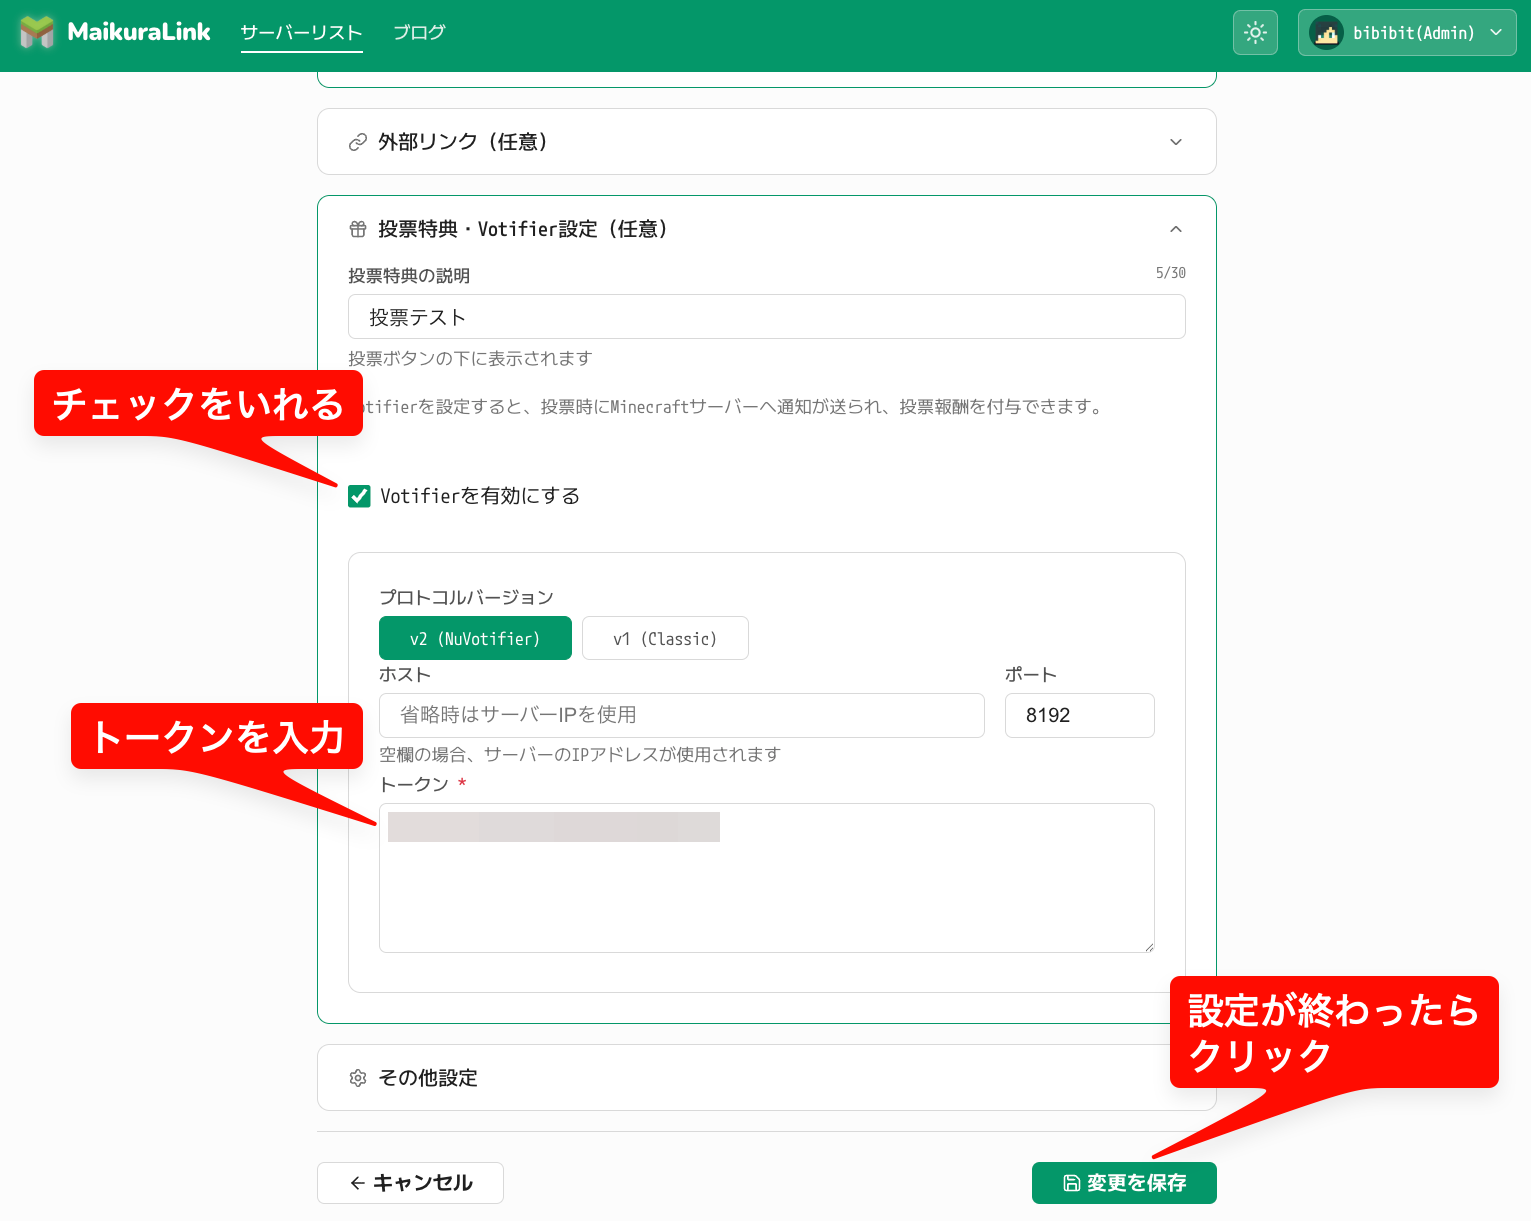Click the bibibit user avatar icon
The height and width of the screenshot is (1221, 1531).
point(1326,33)
